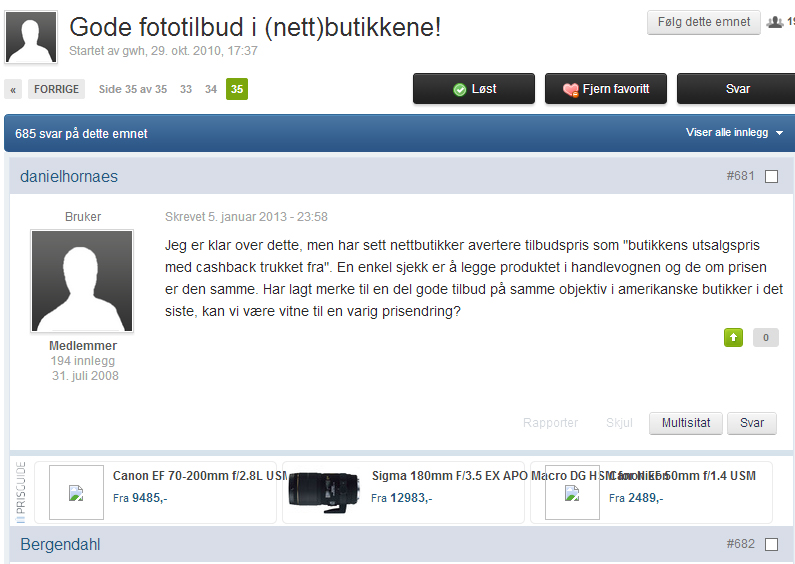795x564 pixels.
Task: Open Sigma 180mm lens product image
Action: pyautogui.click(x=324, y=492)
